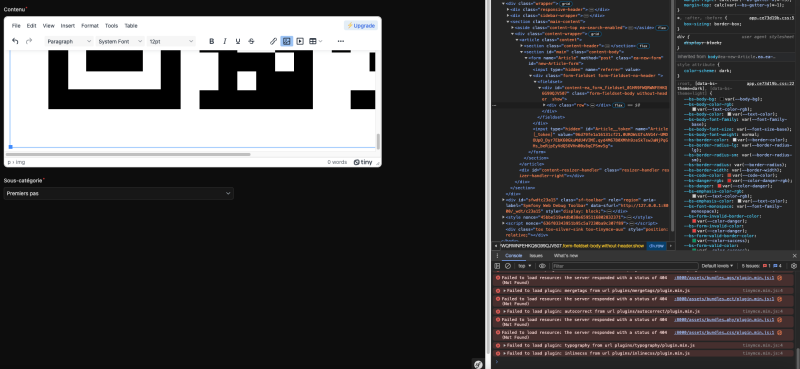The height and width of the screenshot is (369, 800).
Task: Collapse the main-content section node
Action: click(508, 22)
